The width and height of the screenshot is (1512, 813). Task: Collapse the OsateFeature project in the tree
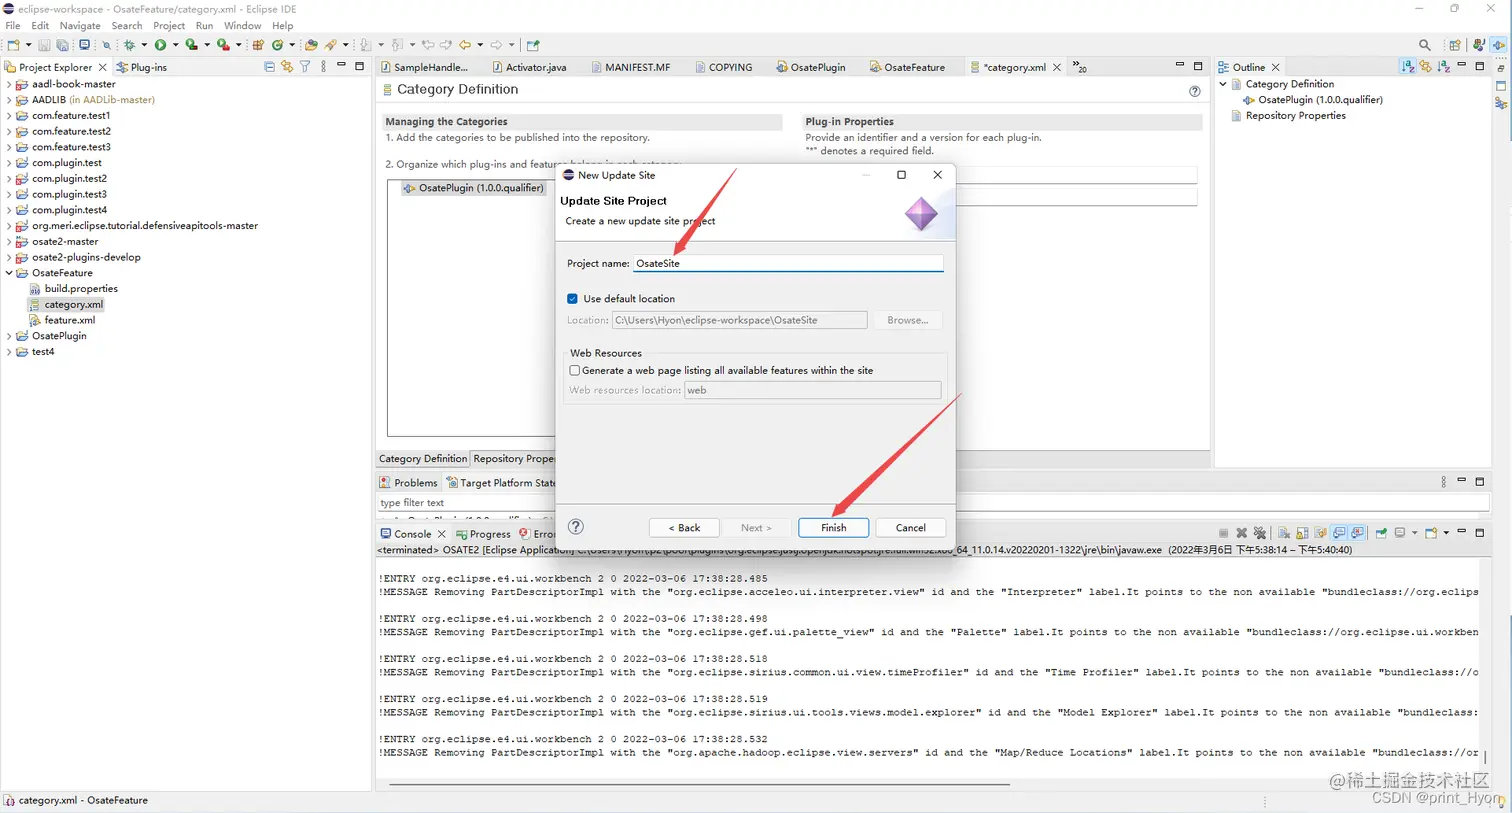9,273
